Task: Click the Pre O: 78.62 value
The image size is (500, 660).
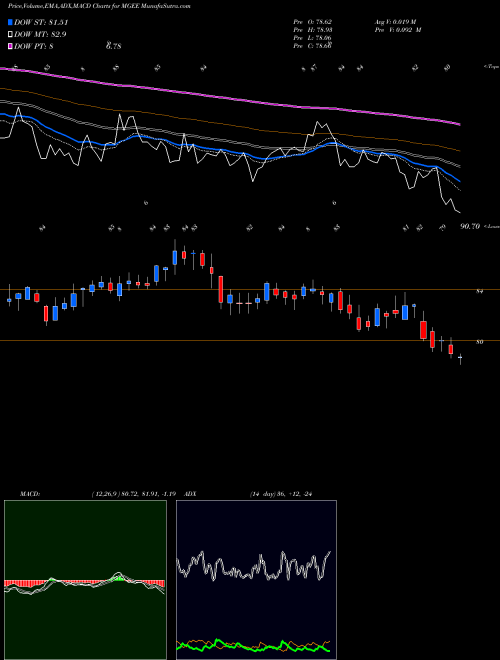Action: point(313,22)
